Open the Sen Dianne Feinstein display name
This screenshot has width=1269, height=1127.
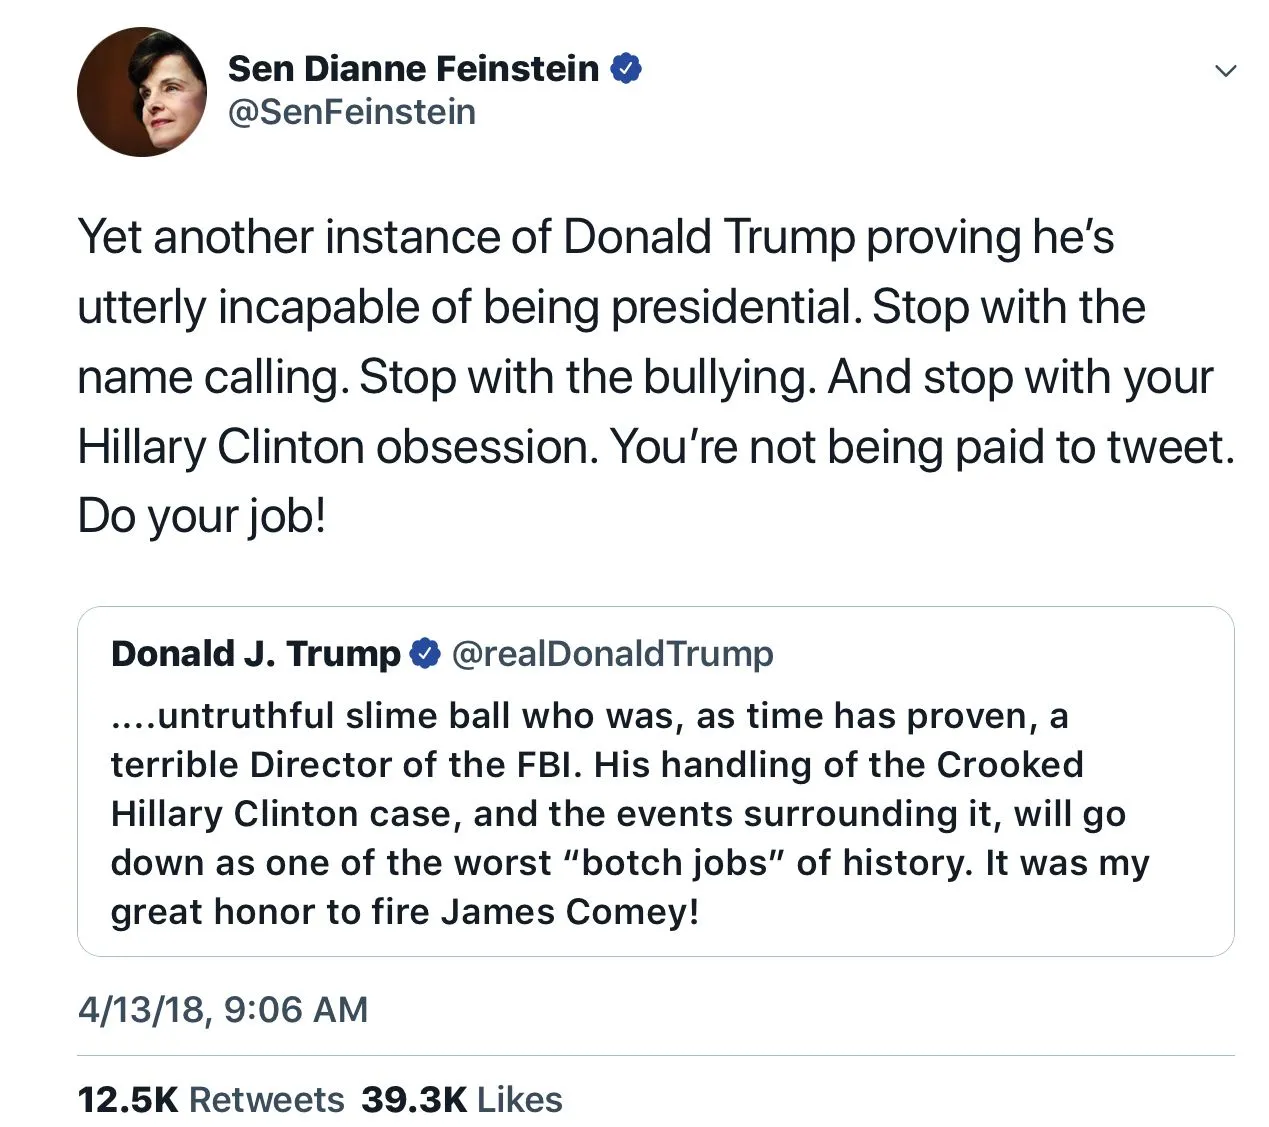(x=413, y=69)
